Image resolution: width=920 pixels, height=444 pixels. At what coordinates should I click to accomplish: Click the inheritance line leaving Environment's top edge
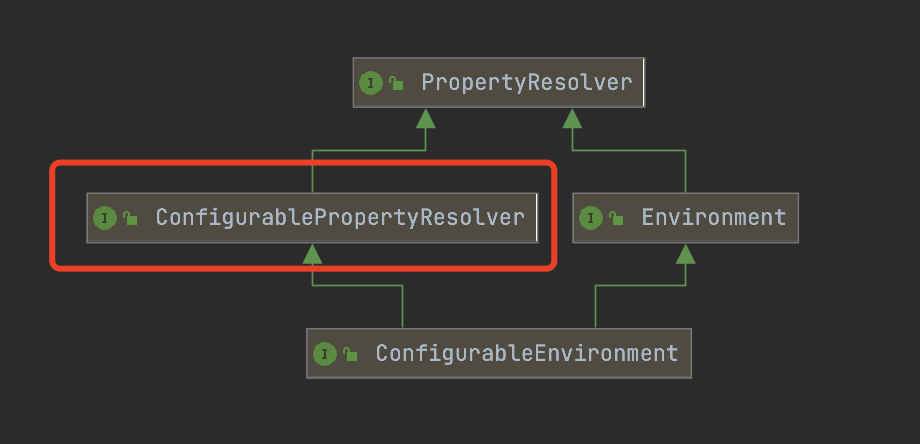tap(685, 171)
